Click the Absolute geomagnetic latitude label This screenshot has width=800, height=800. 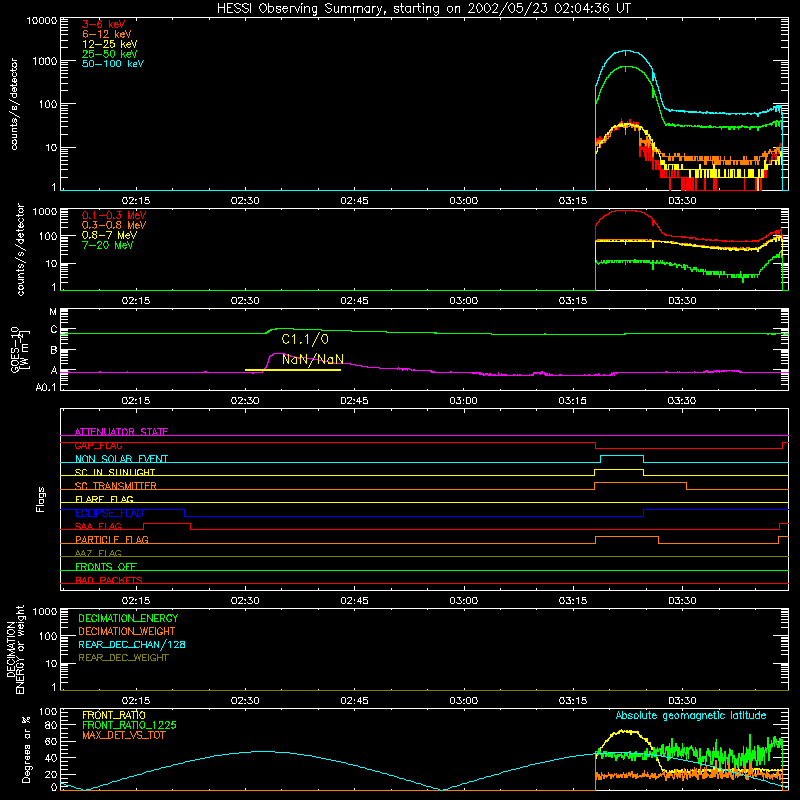click(691, 715)
